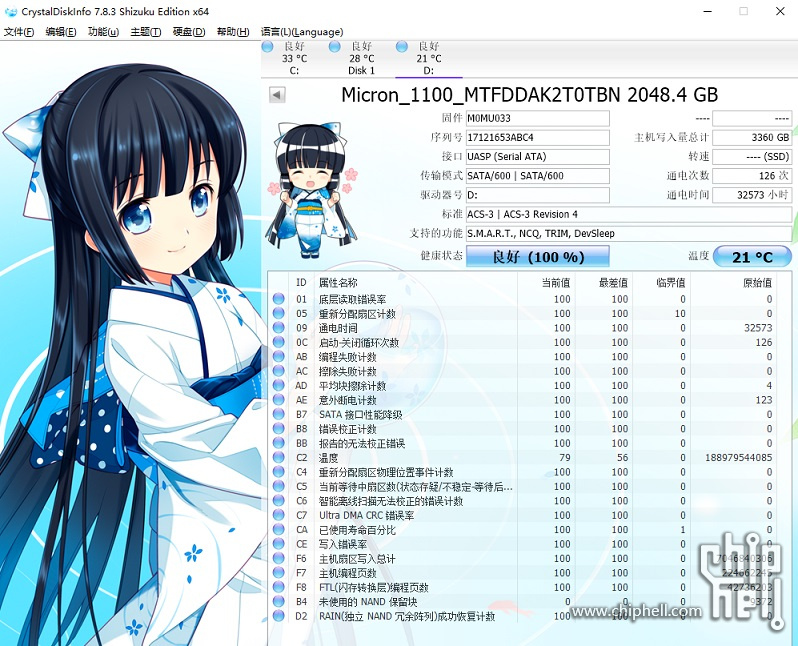
Task: Click the health status 良好 (100 %) button
Action: 537,256
